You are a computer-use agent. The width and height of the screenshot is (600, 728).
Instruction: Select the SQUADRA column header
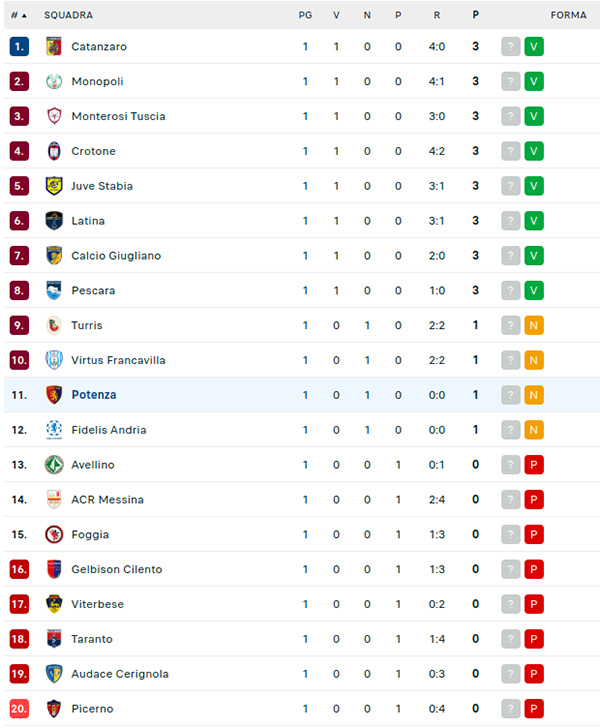click(69, 15)
